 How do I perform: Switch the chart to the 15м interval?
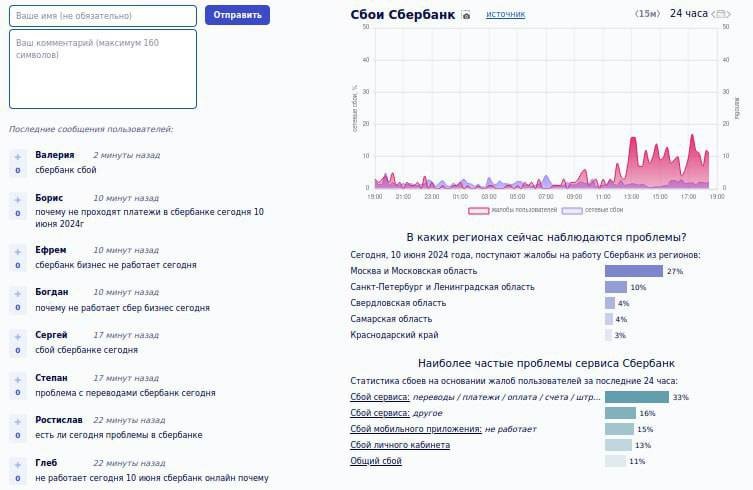point(647,14)
